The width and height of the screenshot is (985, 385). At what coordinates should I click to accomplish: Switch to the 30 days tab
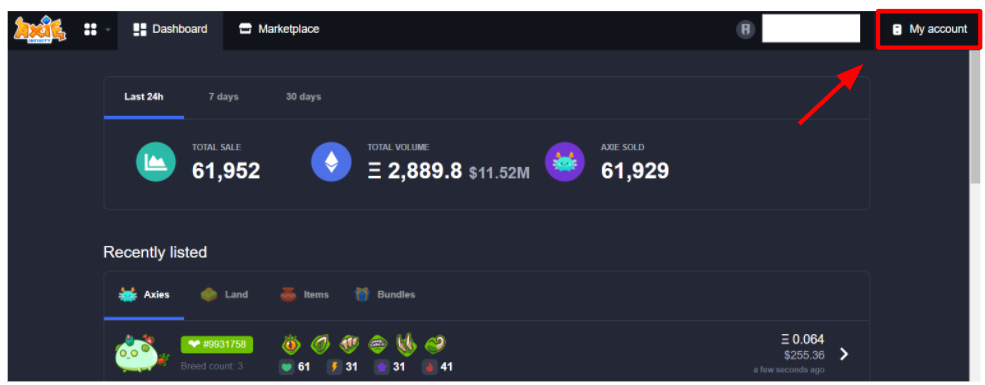(303, 97)
